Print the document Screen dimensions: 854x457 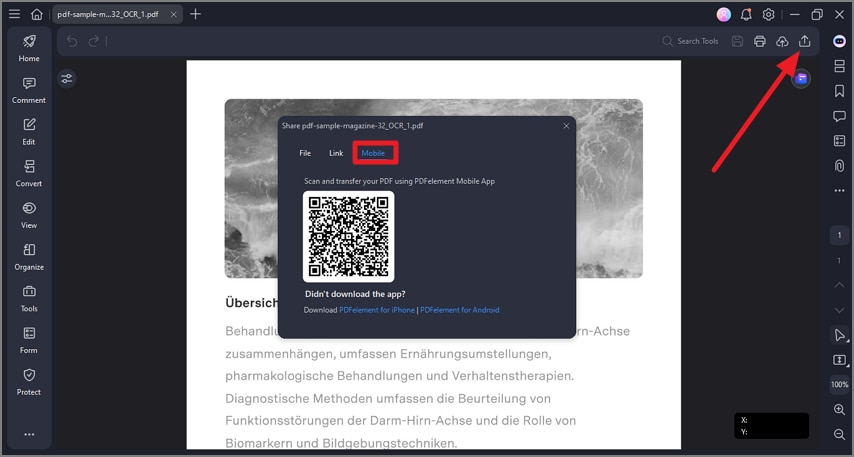(760, 41)
